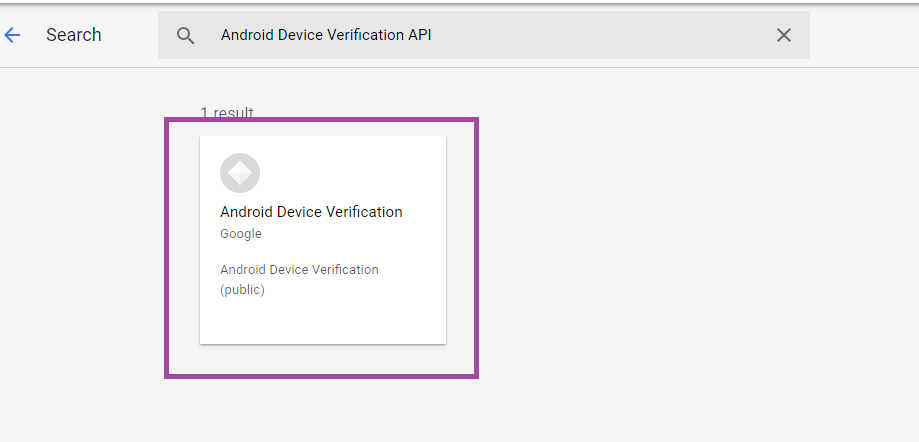Viewport: 919px width, 442px height.
Task: Click the diamond API logo on the card
Action: 240,173
